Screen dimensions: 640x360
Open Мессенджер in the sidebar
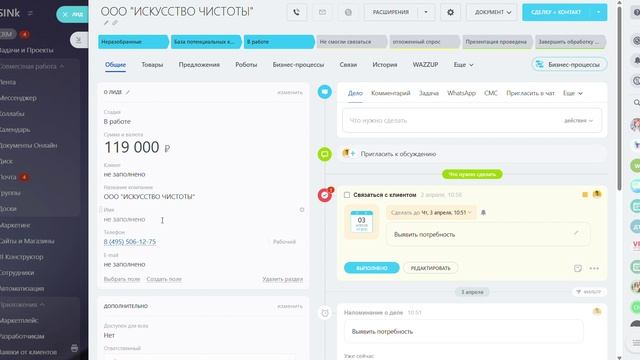pyautogui.click(x=18, y=98)
